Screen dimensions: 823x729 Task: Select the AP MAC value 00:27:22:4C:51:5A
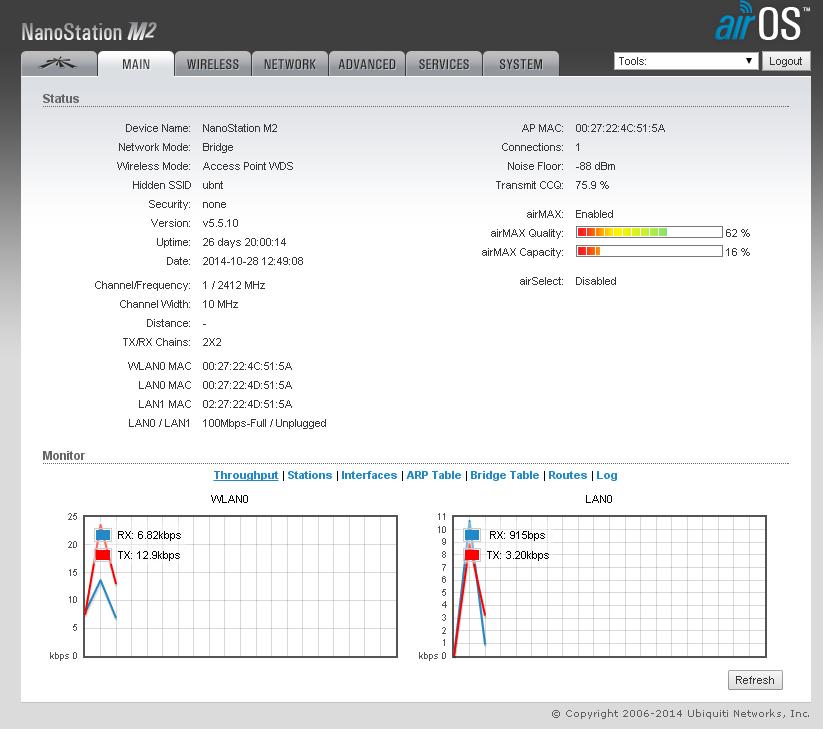click(620, 128)
